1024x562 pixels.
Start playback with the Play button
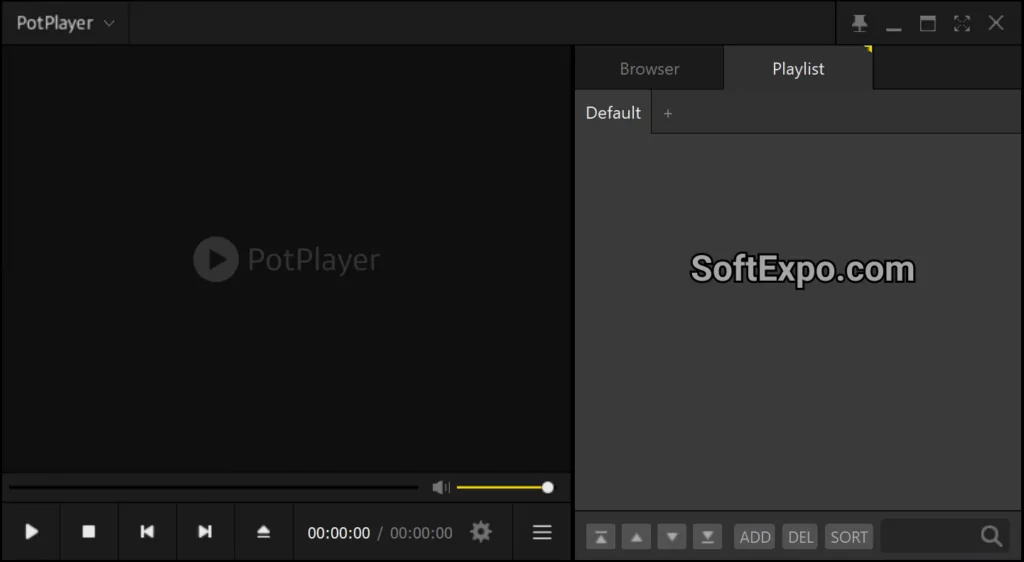coord(31,532)
